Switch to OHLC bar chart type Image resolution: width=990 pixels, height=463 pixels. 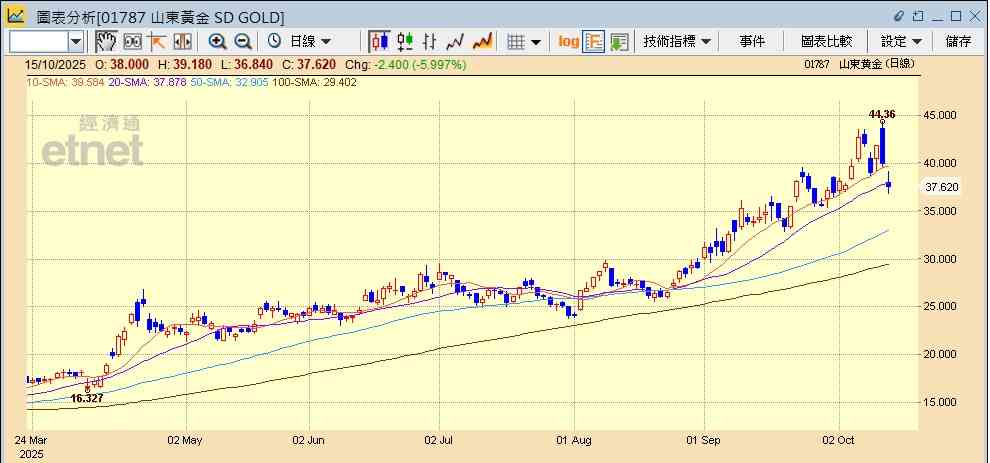click(x=430, y=41)
